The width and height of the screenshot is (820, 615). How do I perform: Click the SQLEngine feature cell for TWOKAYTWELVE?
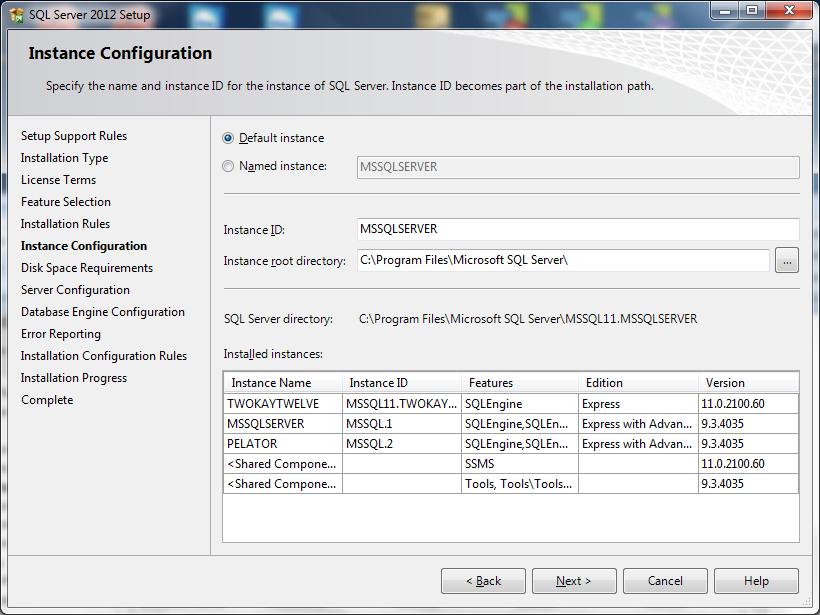tap(520, 404)
